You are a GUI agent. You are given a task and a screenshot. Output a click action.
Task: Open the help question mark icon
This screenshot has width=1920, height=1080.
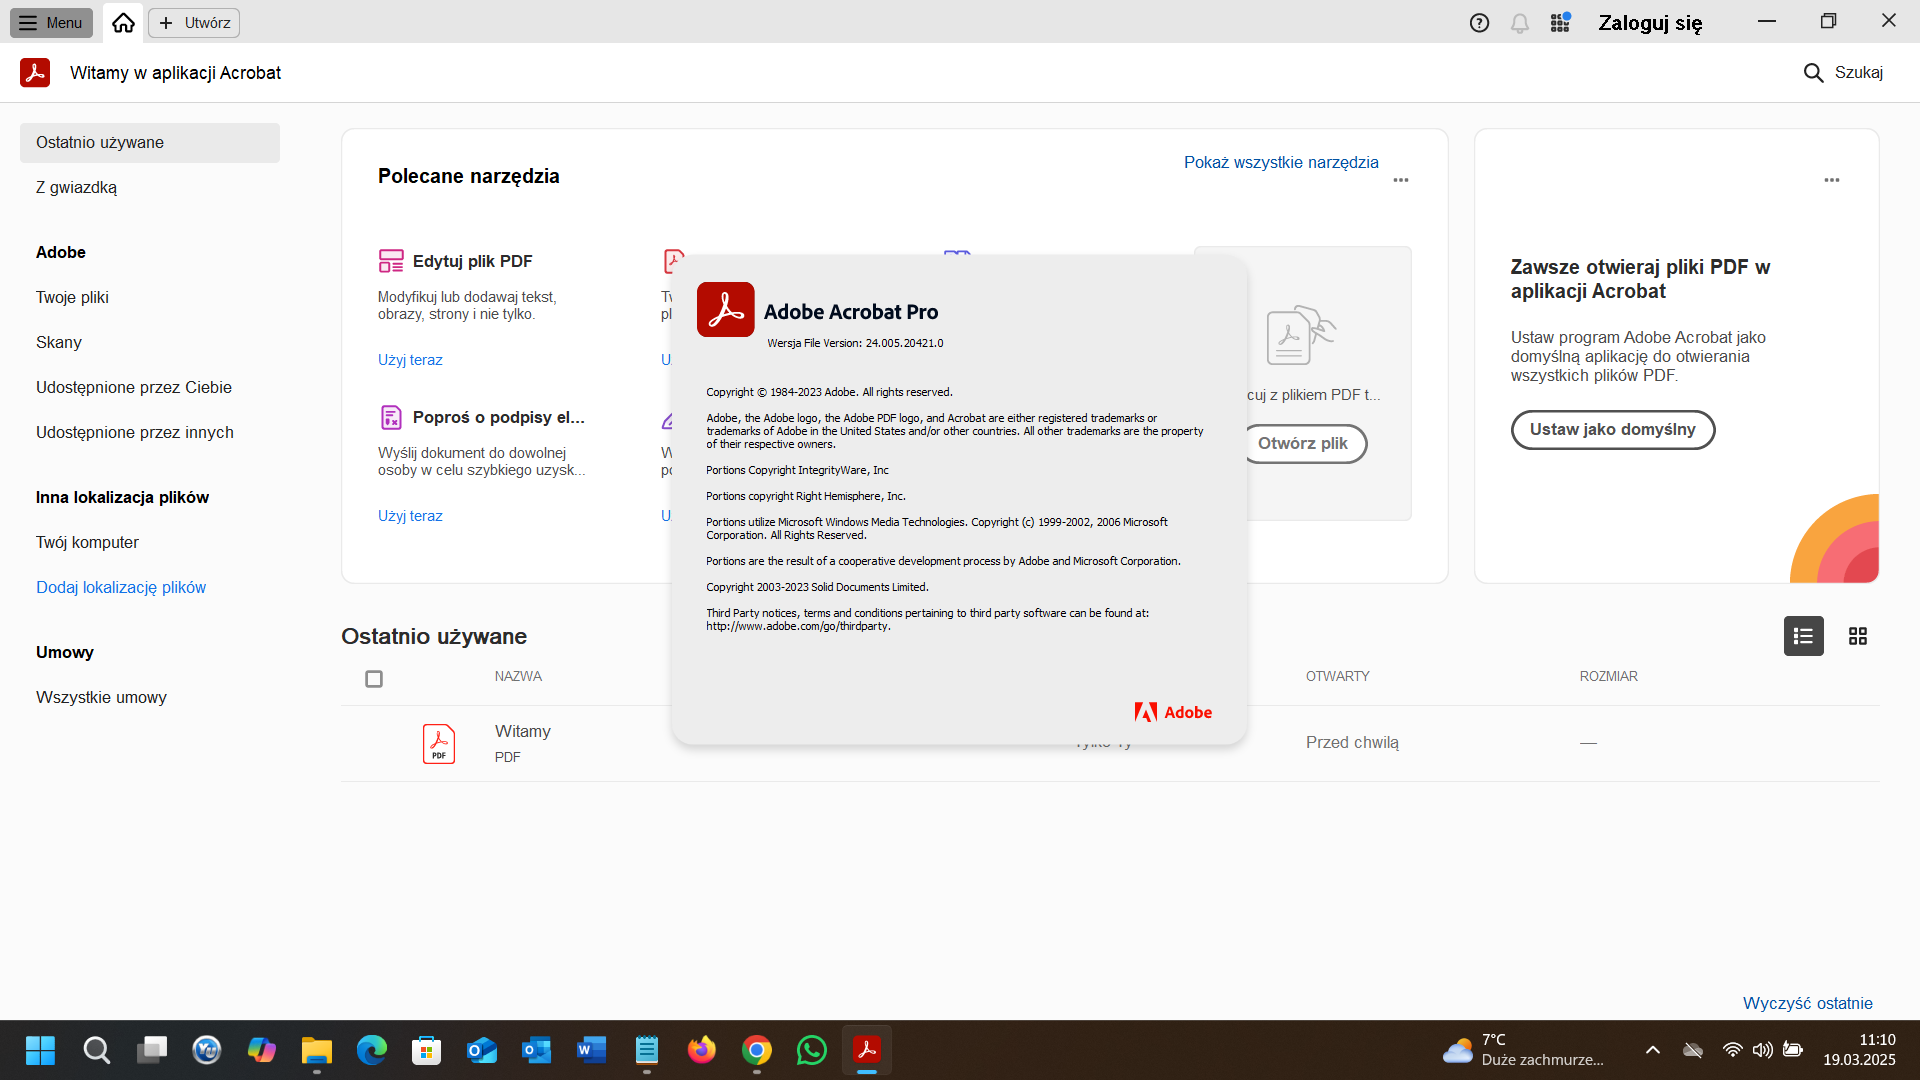tap(1479, 23)
